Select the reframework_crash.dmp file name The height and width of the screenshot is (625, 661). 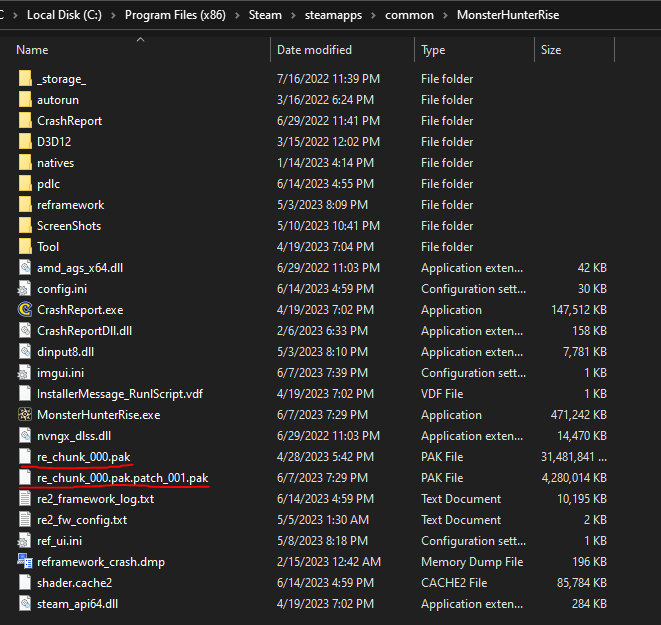click(x=101, y=562)
